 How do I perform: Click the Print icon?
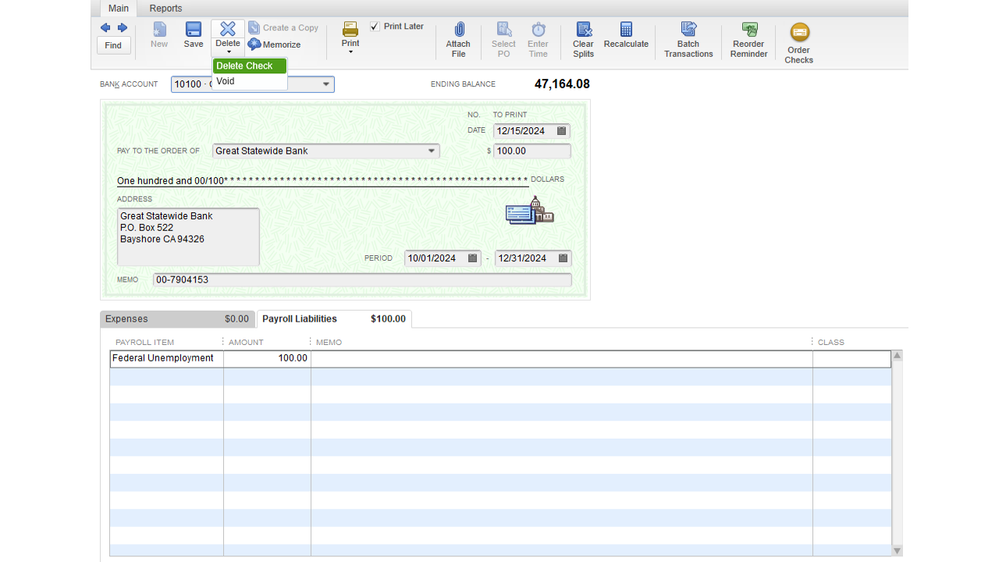pos(350,29)
